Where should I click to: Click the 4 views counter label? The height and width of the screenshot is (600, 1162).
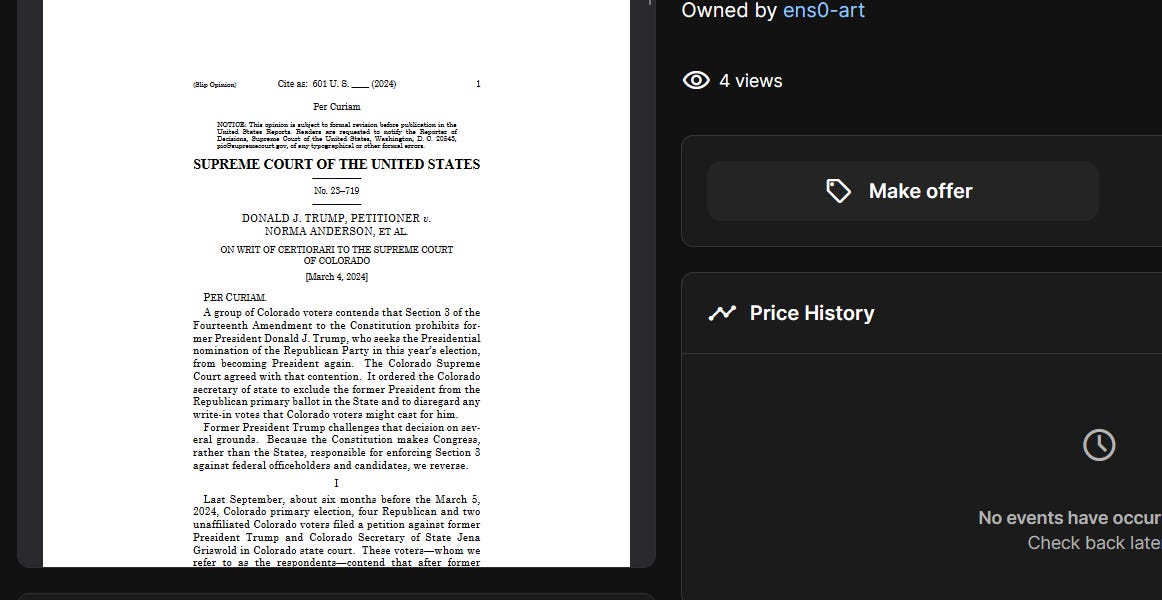(749, 80)
